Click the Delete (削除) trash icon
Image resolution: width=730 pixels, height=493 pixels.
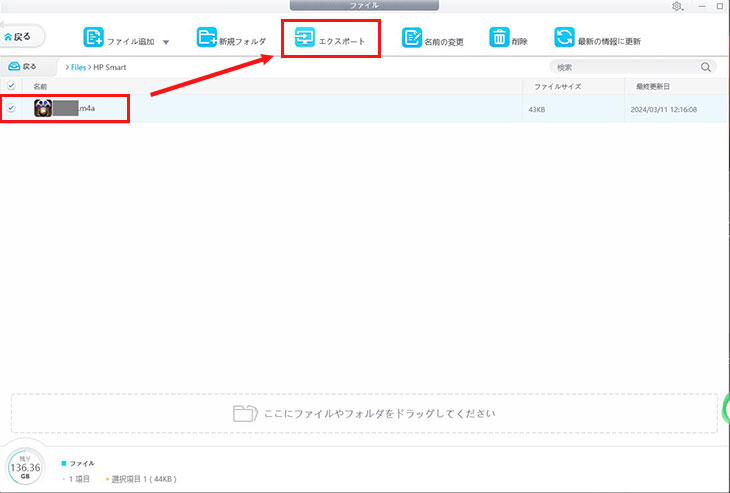tap(499, 38)
